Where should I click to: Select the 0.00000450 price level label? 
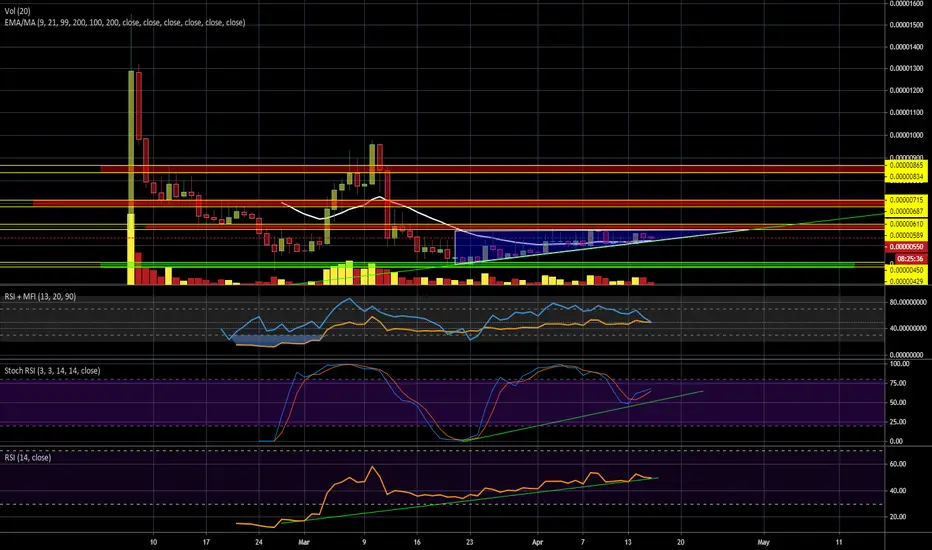pyautogui.click(x=906, y=270)
